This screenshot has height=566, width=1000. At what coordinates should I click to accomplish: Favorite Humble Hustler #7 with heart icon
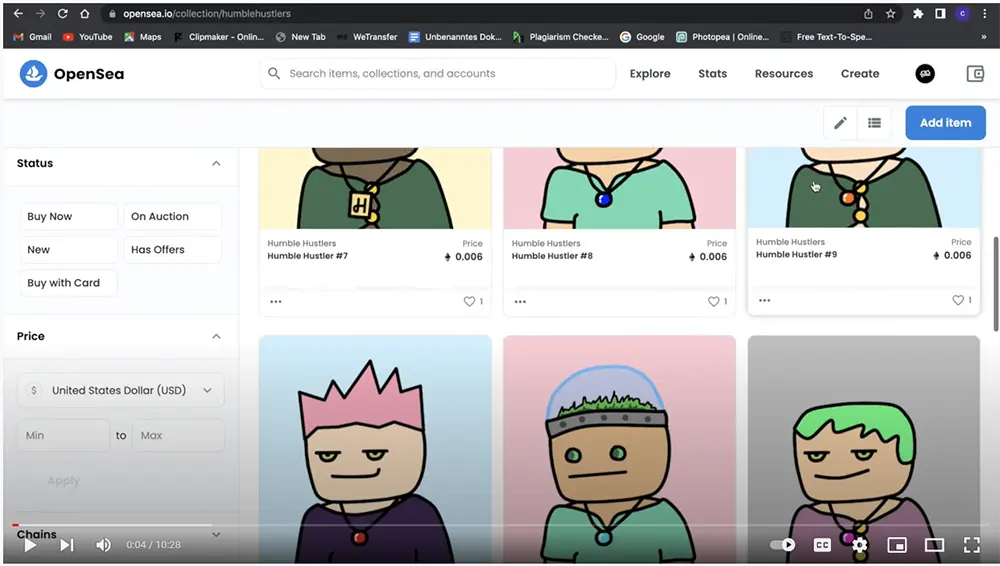[469, 301]
